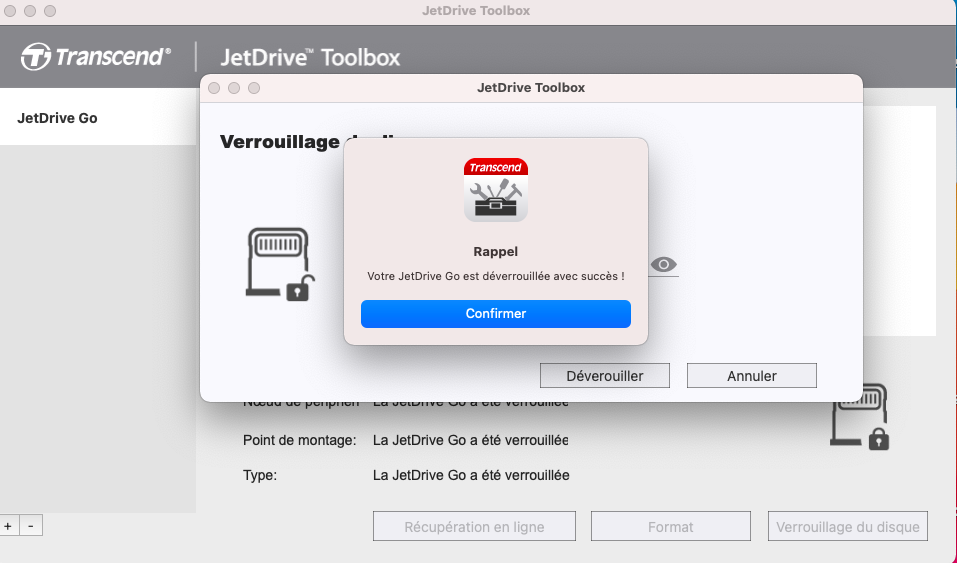Click the Déverouiller button
Screen dimensions: 957x563
click(605, 376)
